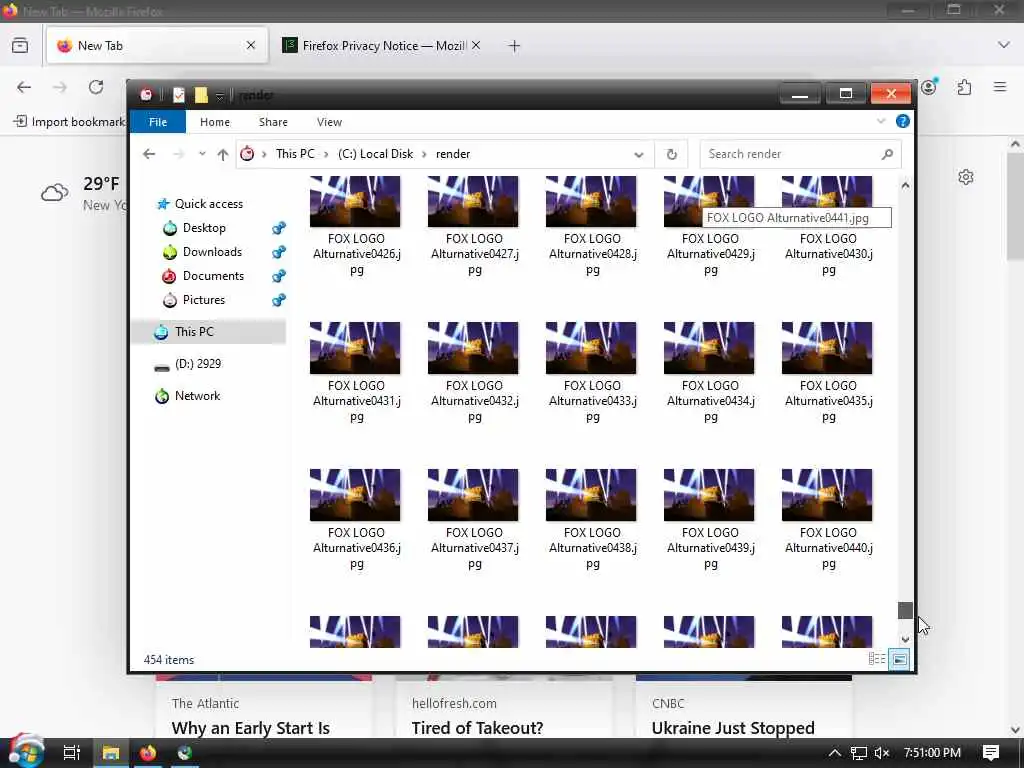Open the File ribbon tab

[158, 122]
